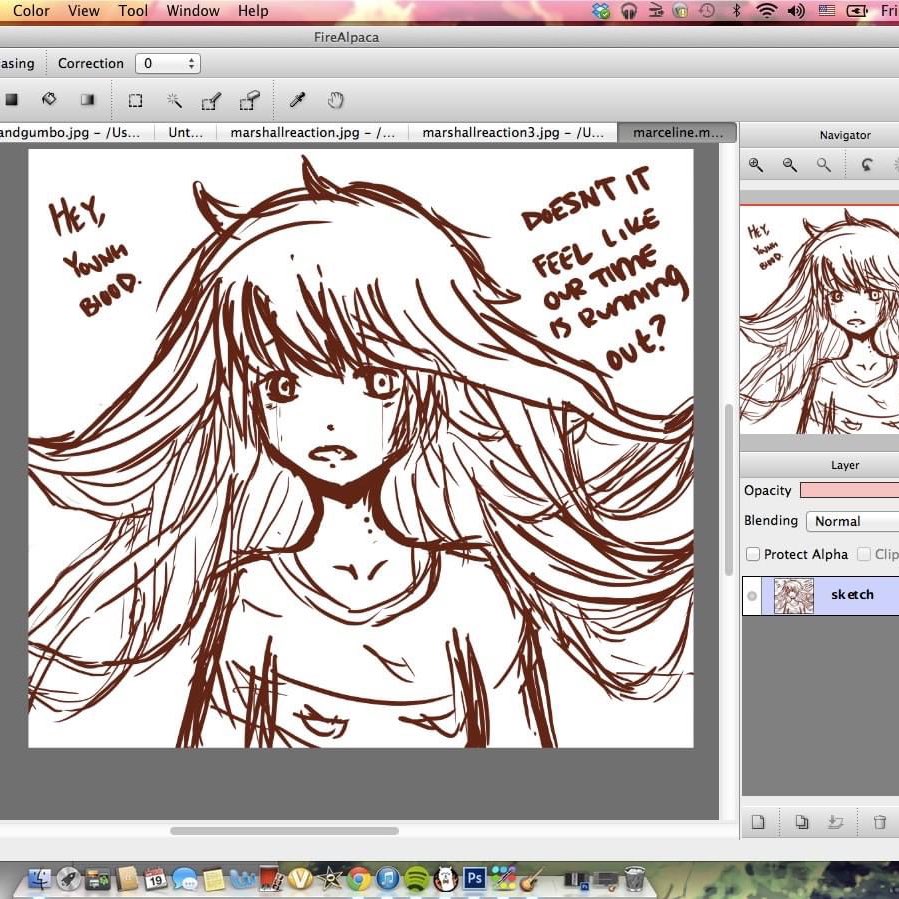
Task: Fit to window with the Navigator magnifier
Action: pyautogui.click(x=823, y=165)
